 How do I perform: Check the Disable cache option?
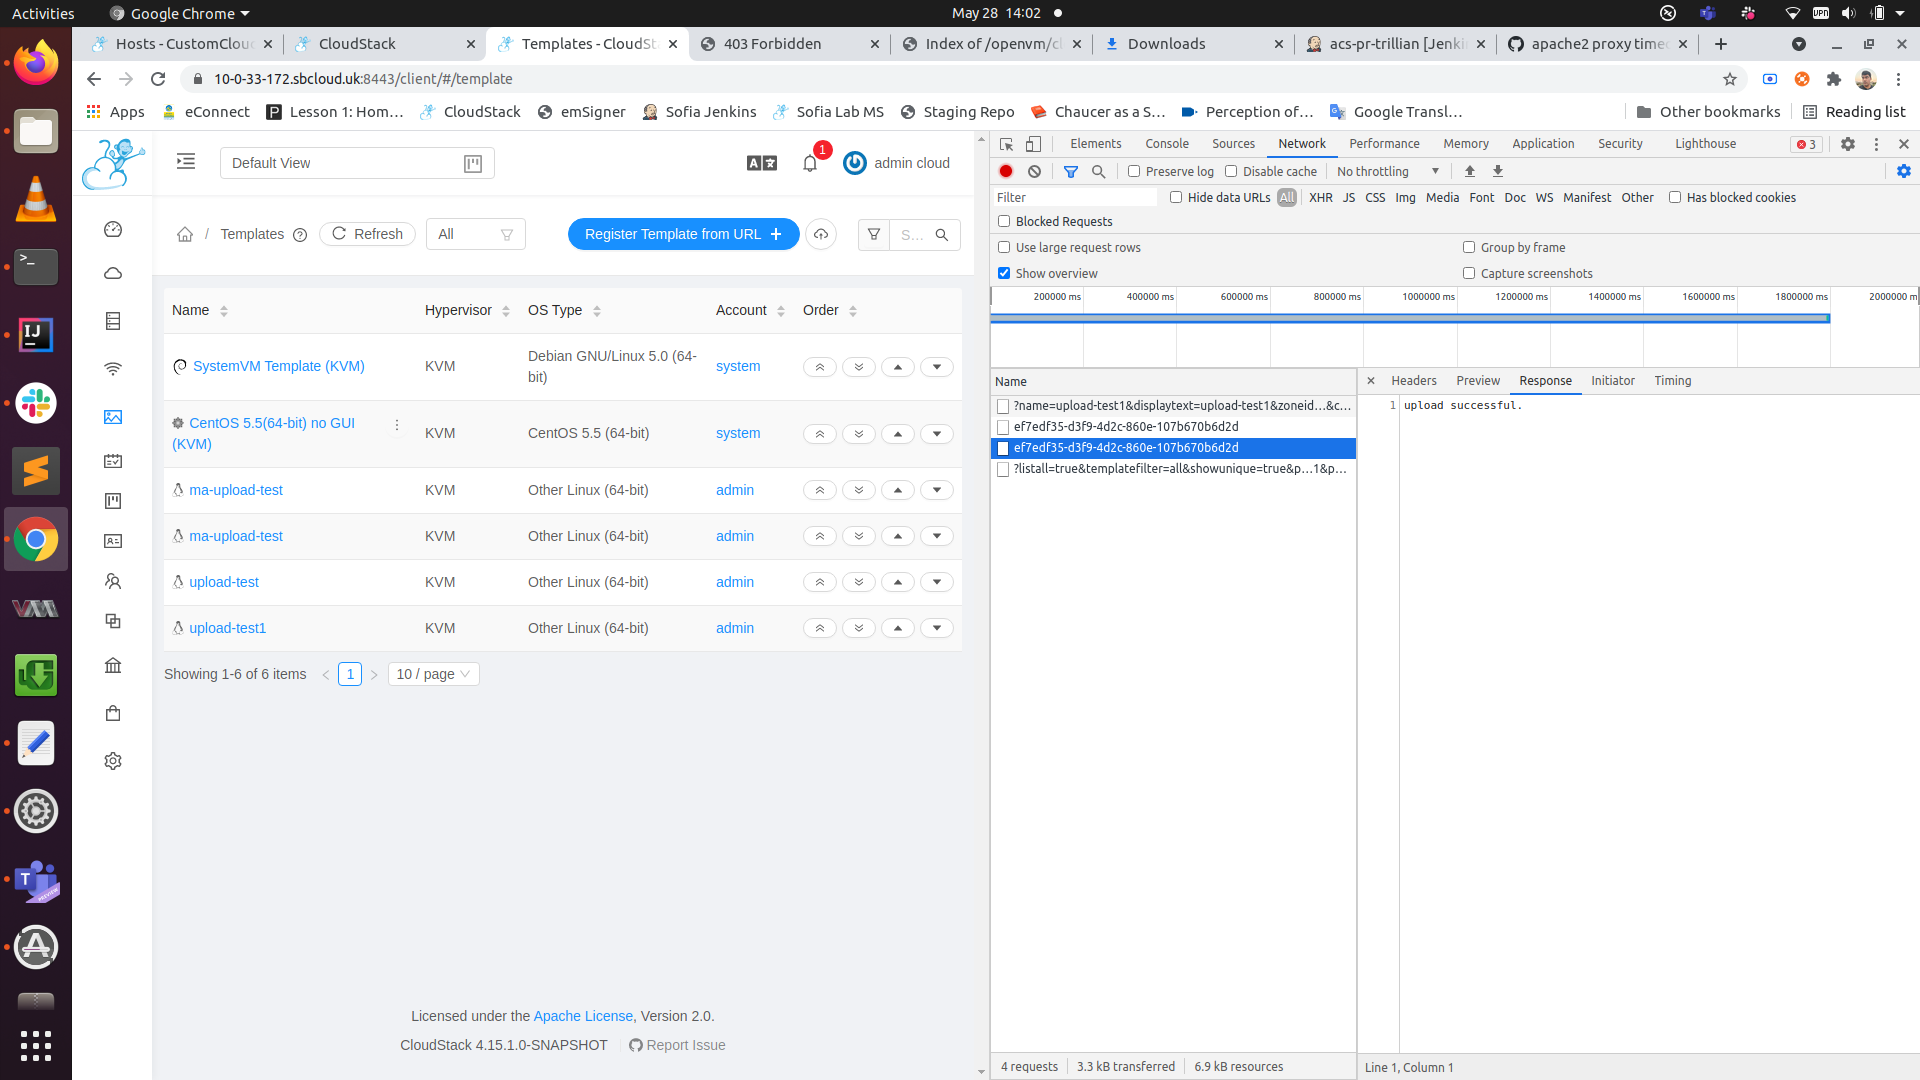(1231, 172)
